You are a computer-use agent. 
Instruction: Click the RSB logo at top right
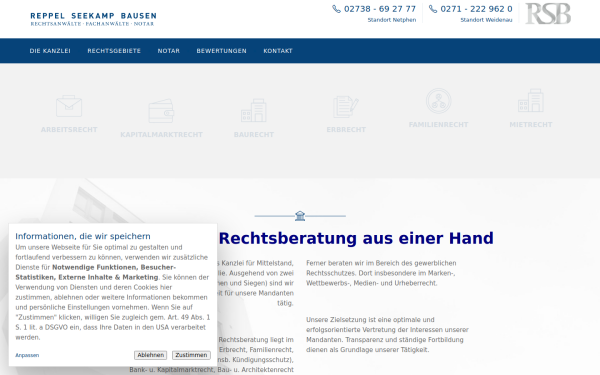click(x=548, y=13)
